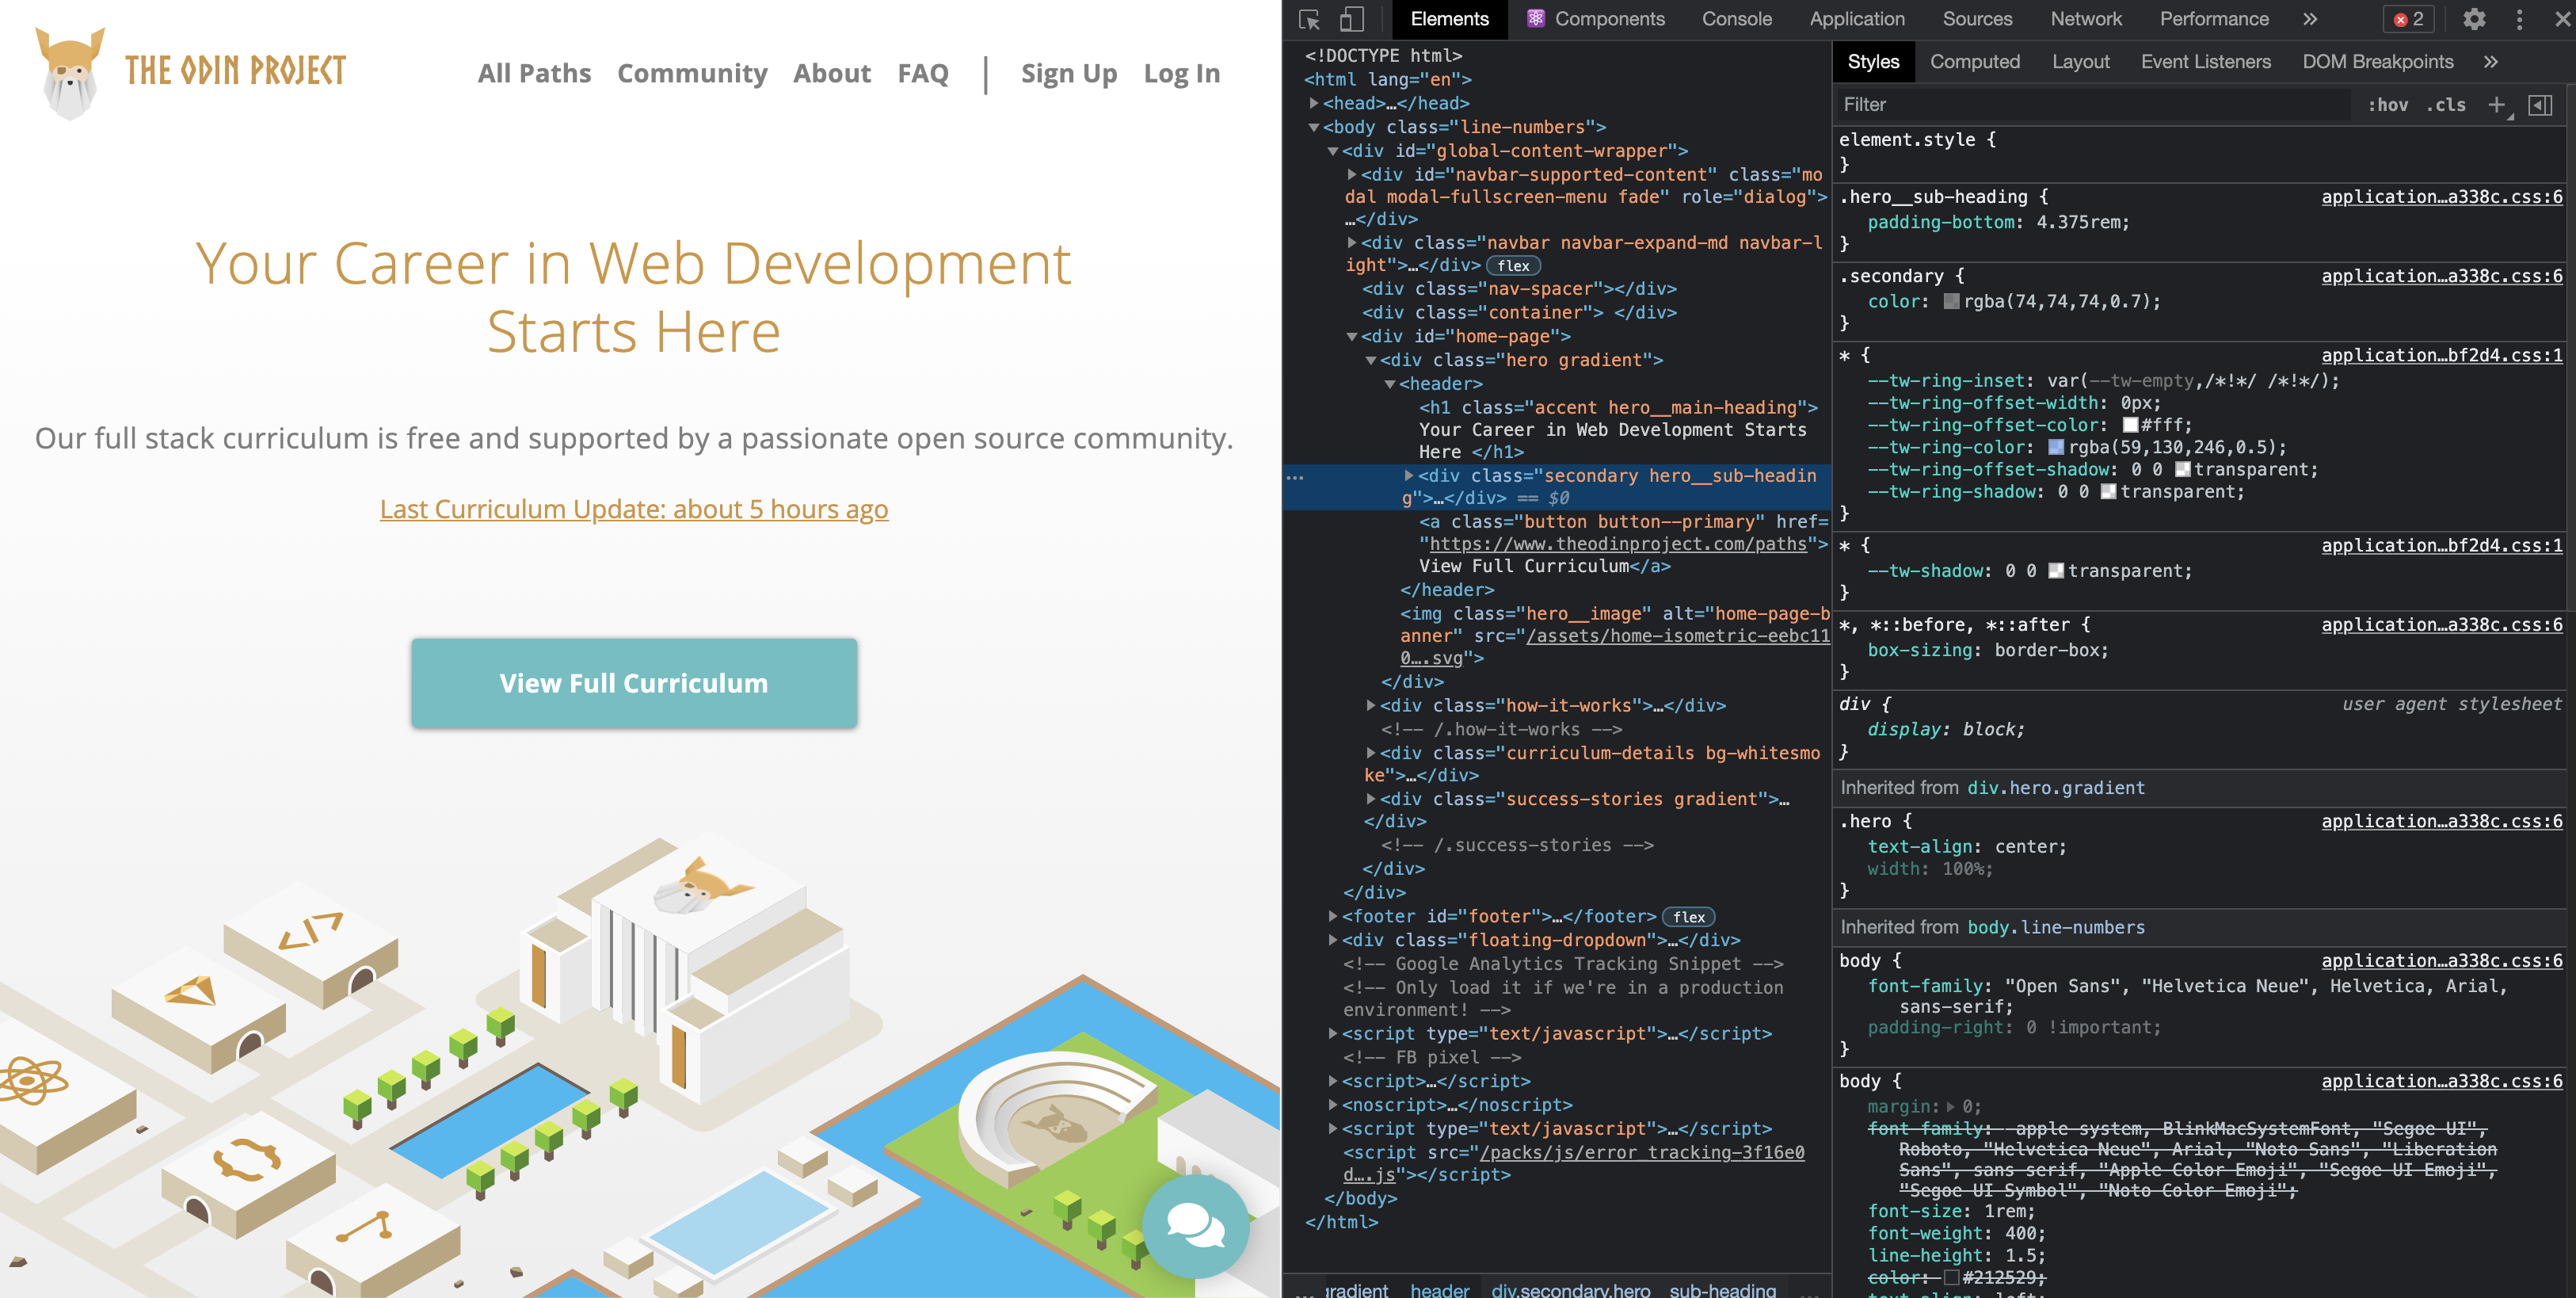Click flex badge on navbar div

[x=1513, y=266]
